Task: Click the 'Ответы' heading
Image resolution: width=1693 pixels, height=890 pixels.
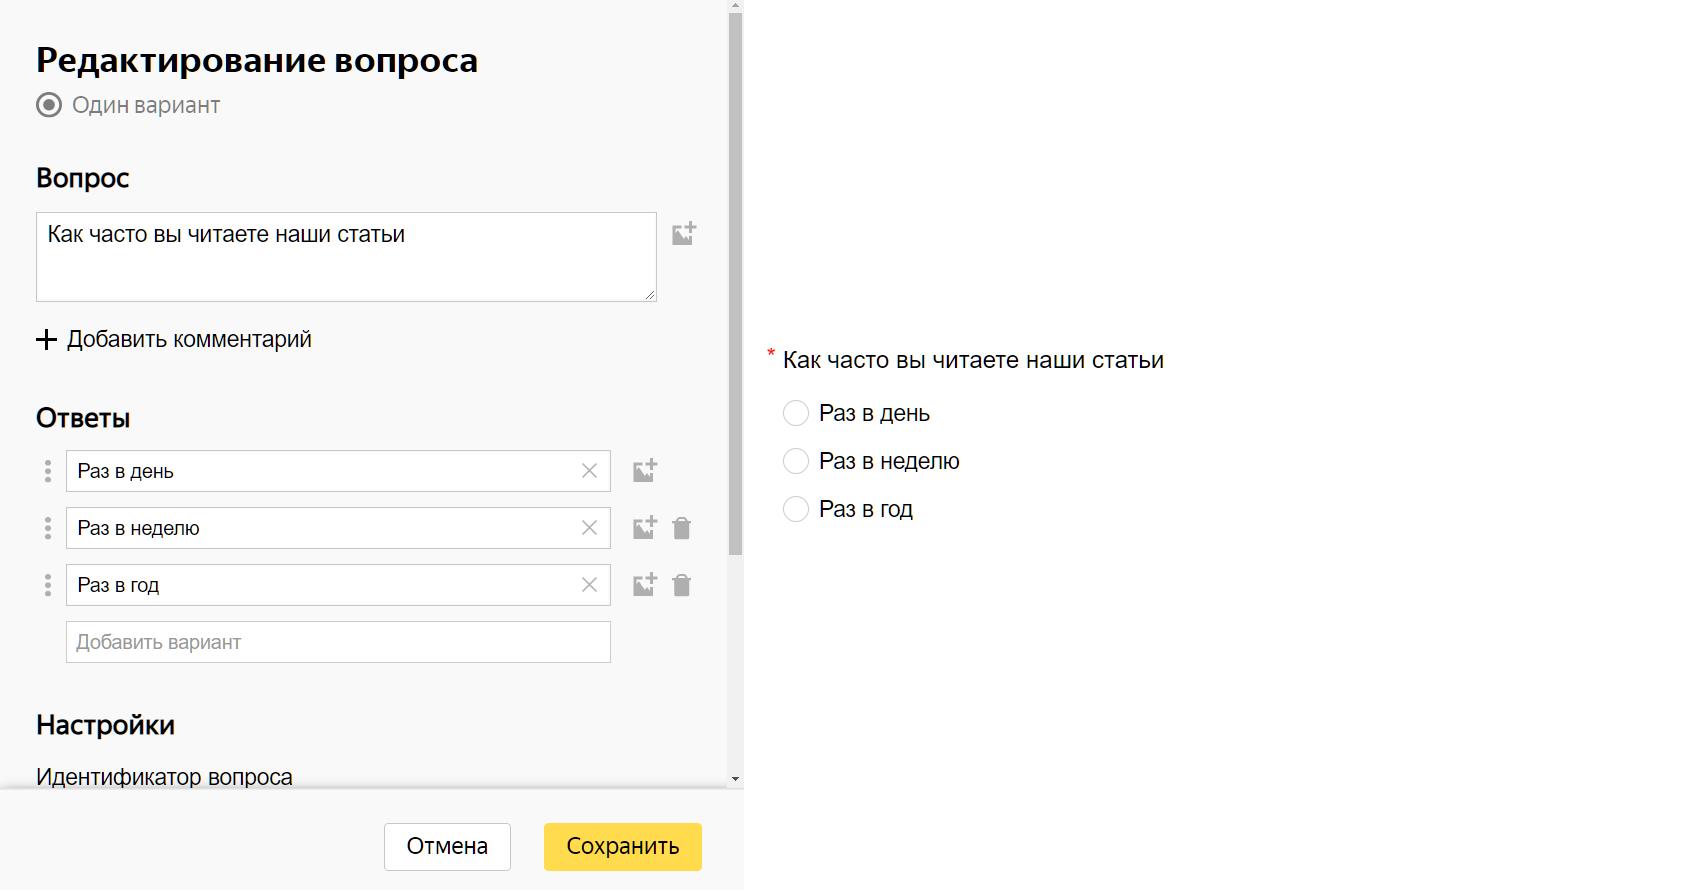Action: click(x=83, y=418)
